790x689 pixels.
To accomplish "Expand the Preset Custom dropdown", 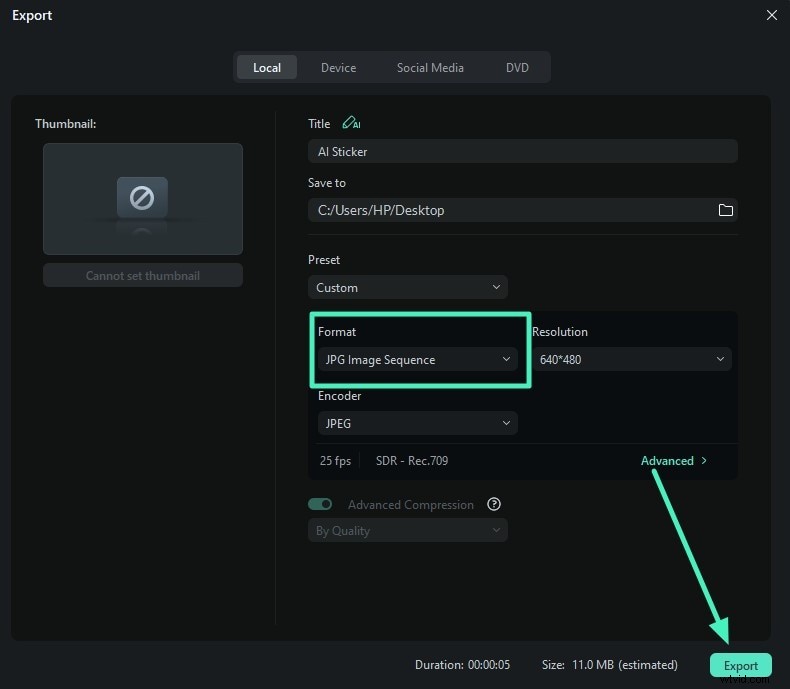I will 407,288.
